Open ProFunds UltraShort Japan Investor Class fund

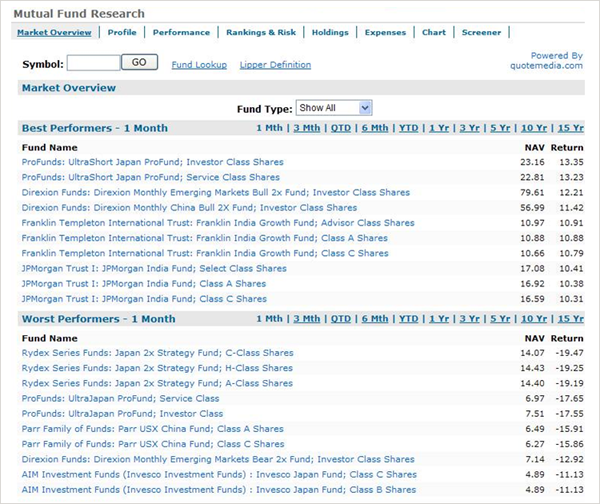[x=152, y=161]
